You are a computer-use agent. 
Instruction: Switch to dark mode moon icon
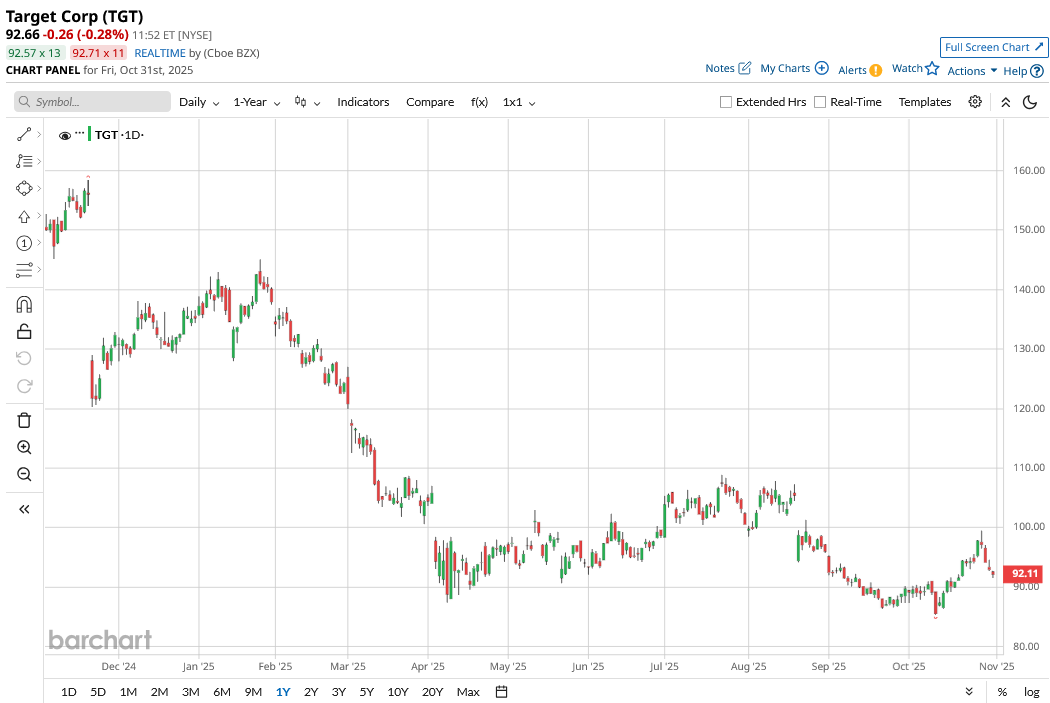pyautogui.click(x=1030, y=102)
